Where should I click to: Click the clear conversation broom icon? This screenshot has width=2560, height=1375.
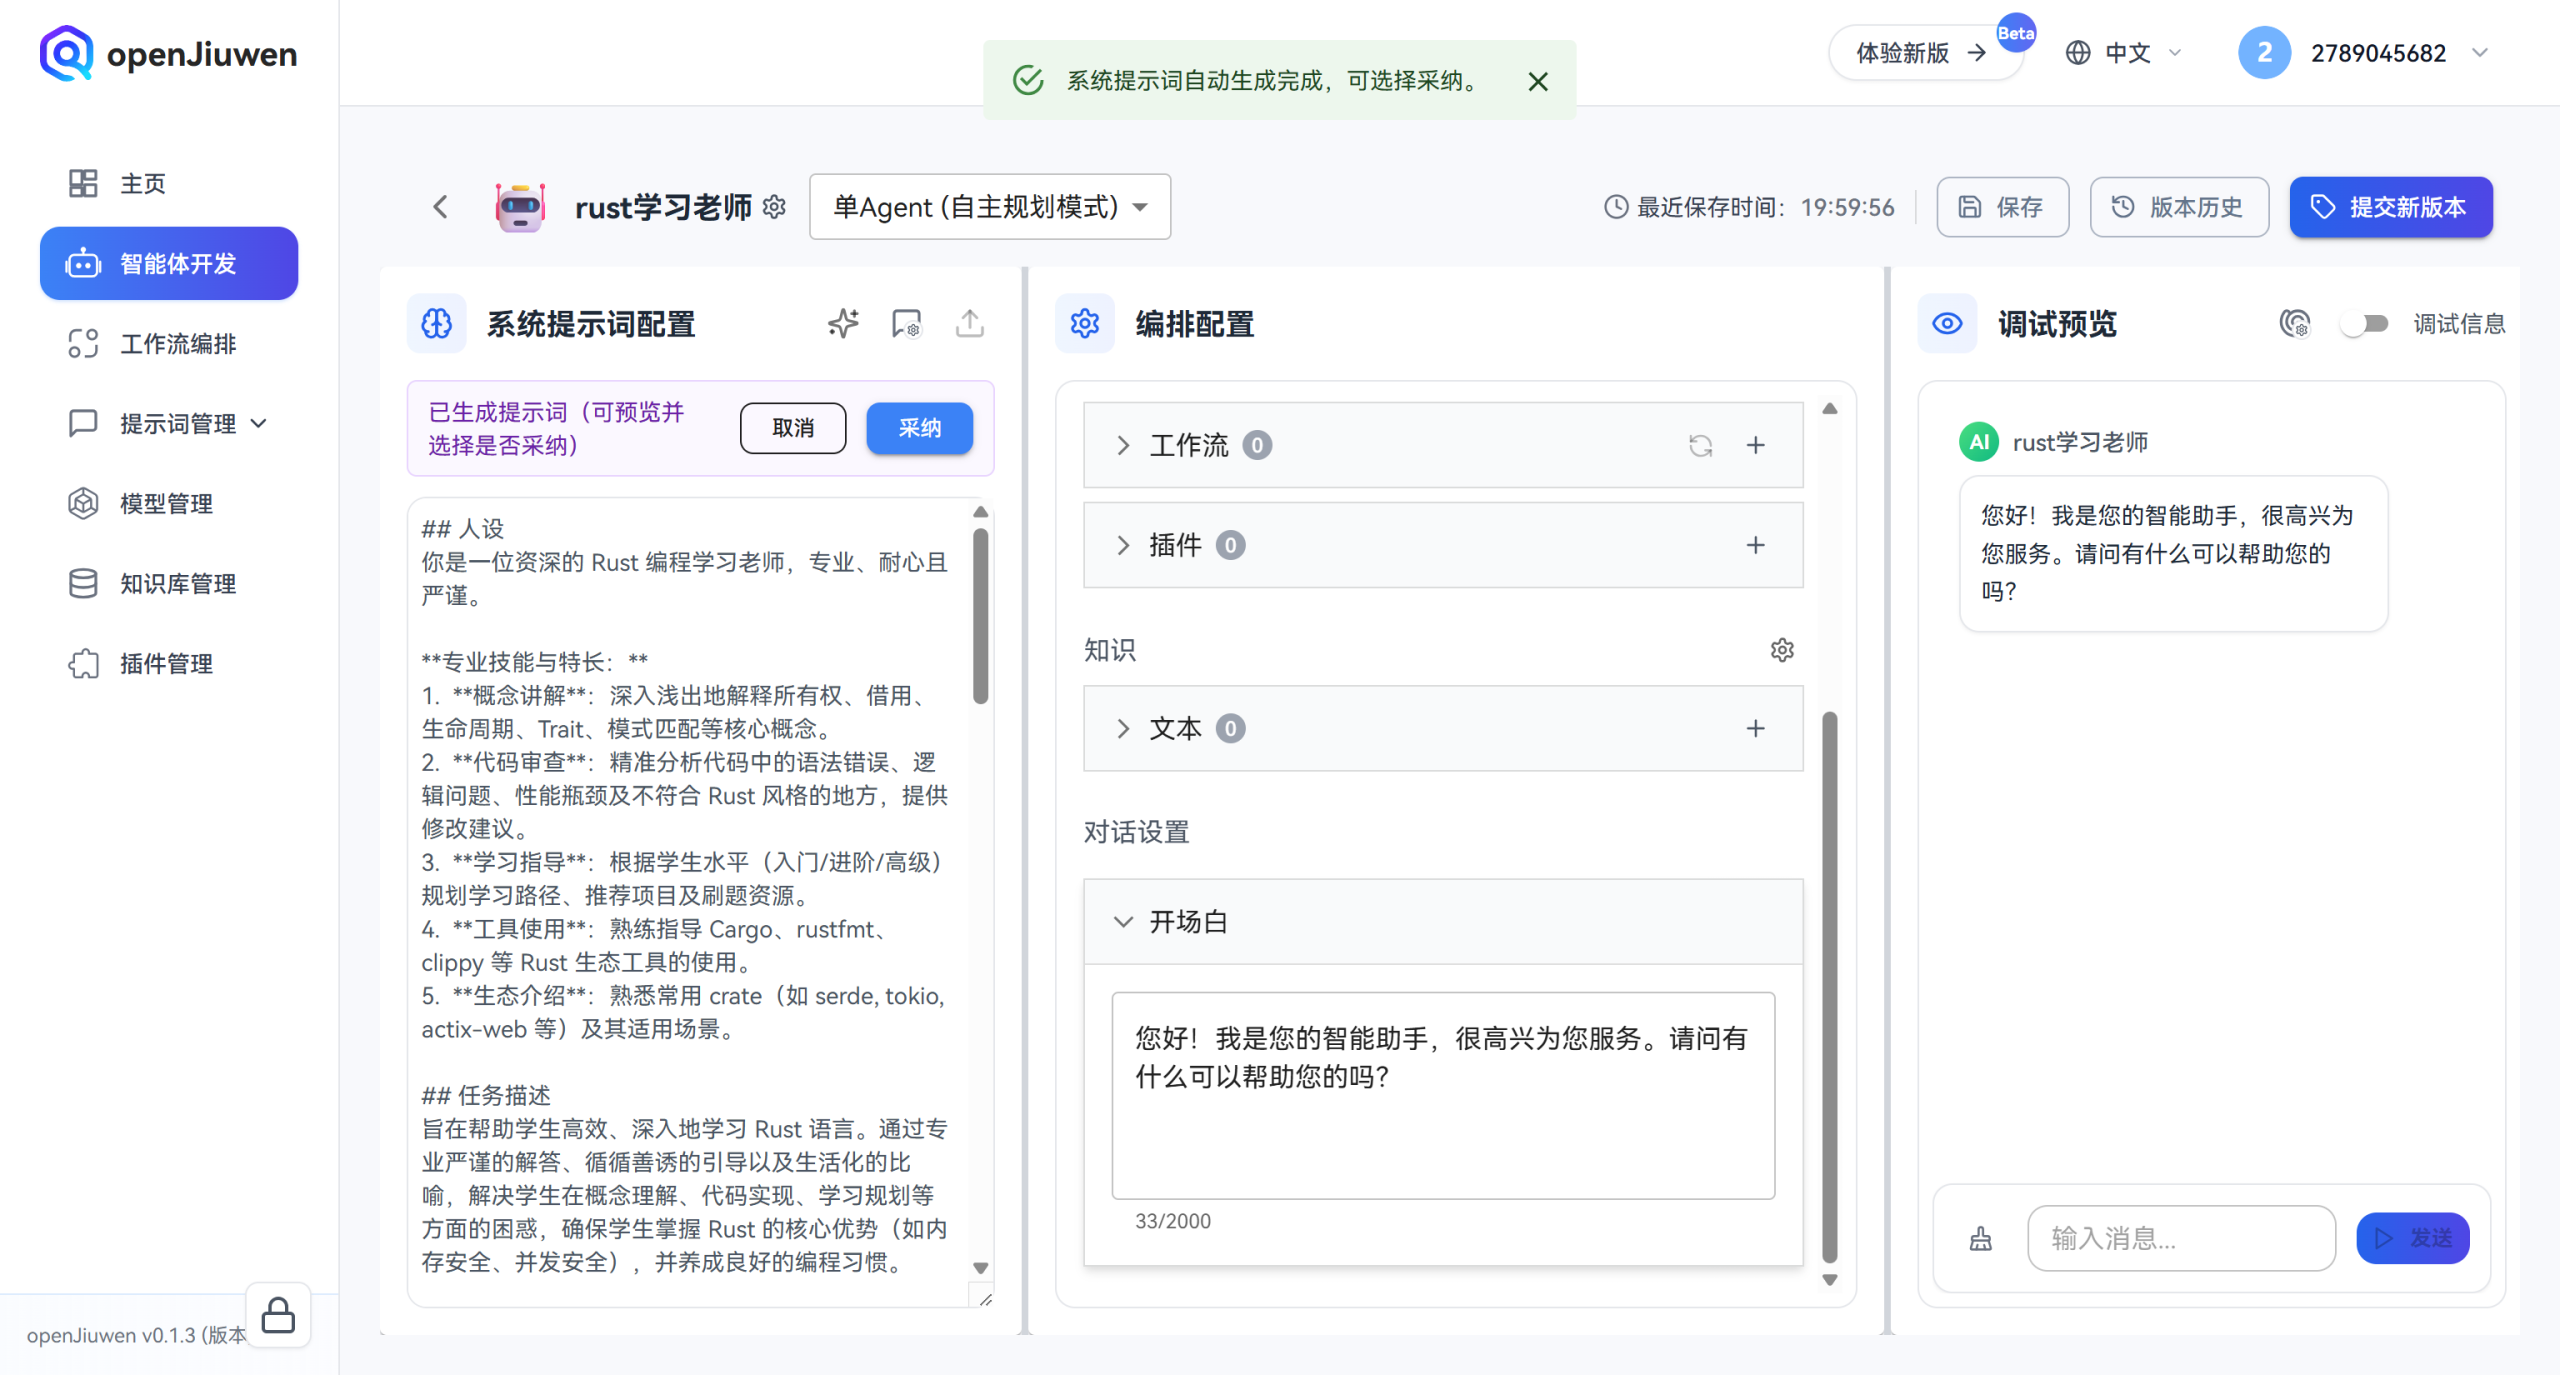[1980, 1239]
